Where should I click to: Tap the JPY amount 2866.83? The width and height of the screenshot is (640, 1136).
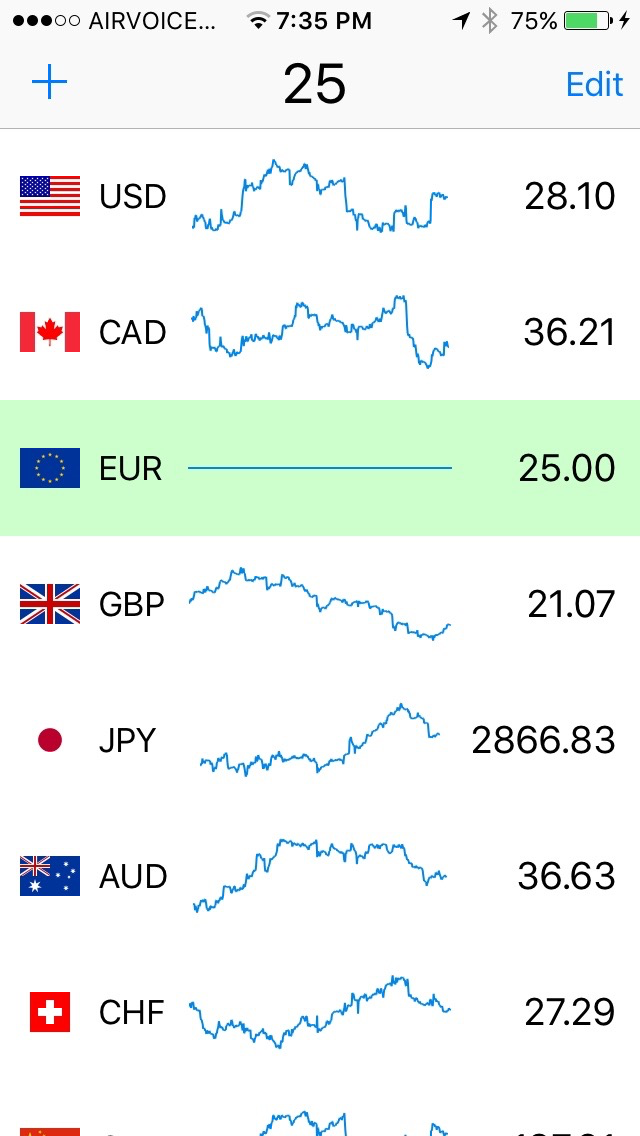(544, 740)
